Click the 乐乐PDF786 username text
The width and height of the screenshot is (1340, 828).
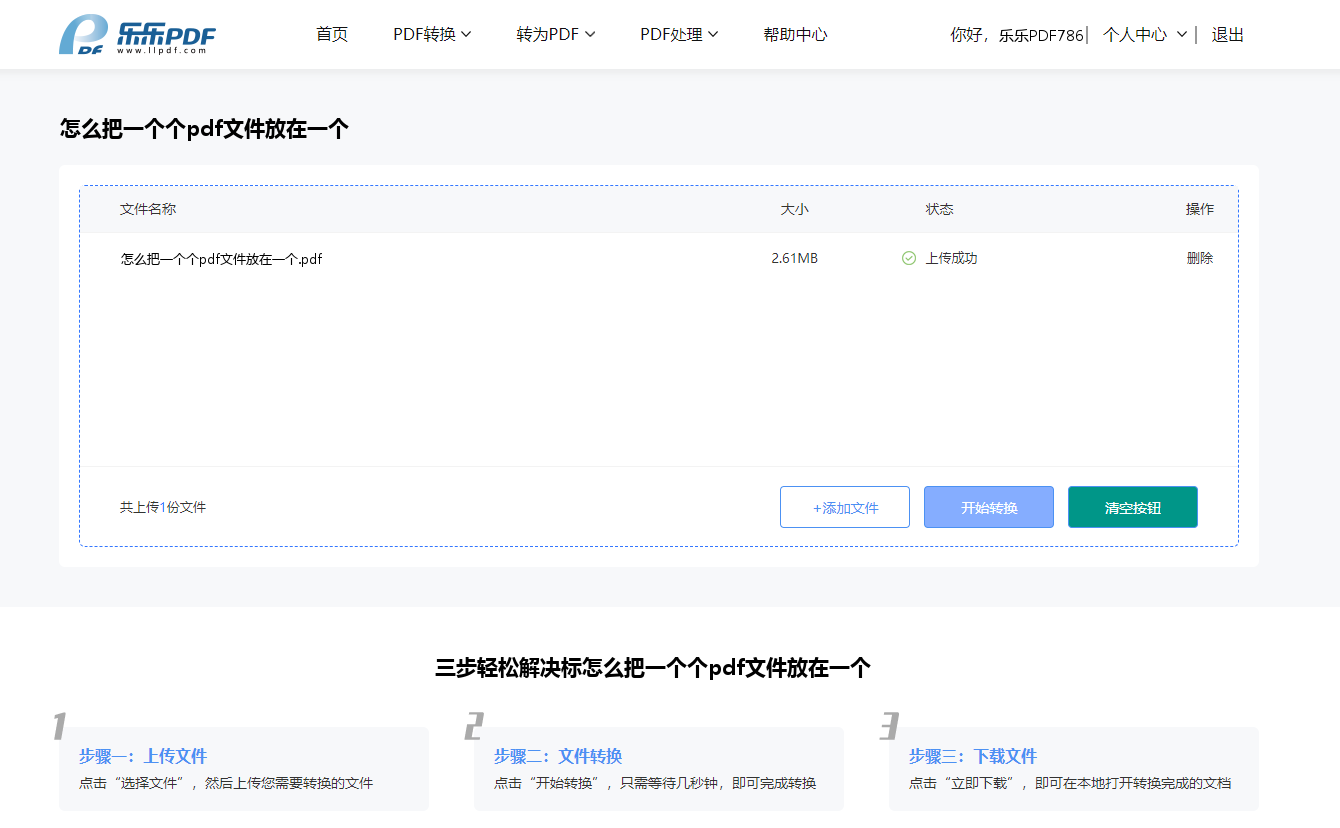tap(1041, 35)
